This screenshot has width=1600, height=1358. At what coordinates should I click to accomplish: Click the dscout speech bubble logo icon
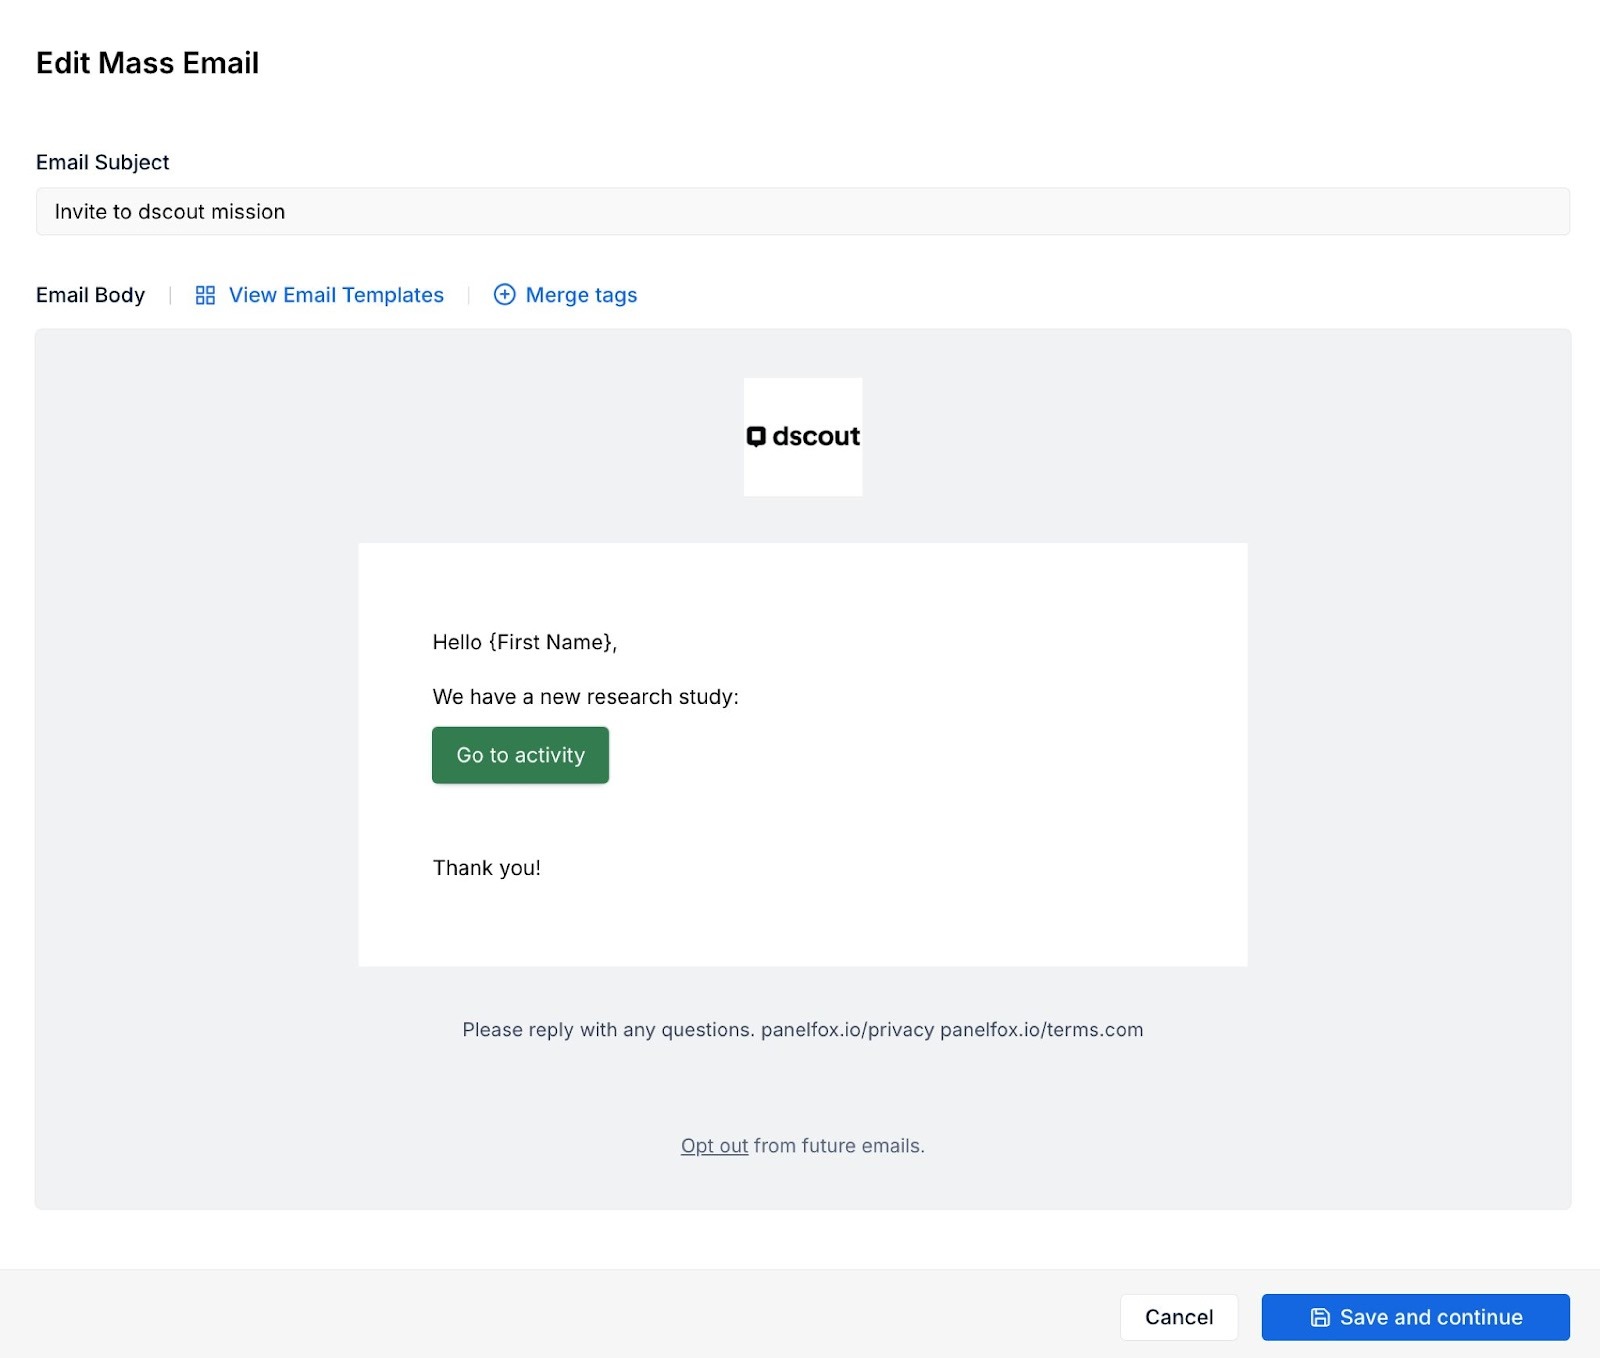(756, 436)
